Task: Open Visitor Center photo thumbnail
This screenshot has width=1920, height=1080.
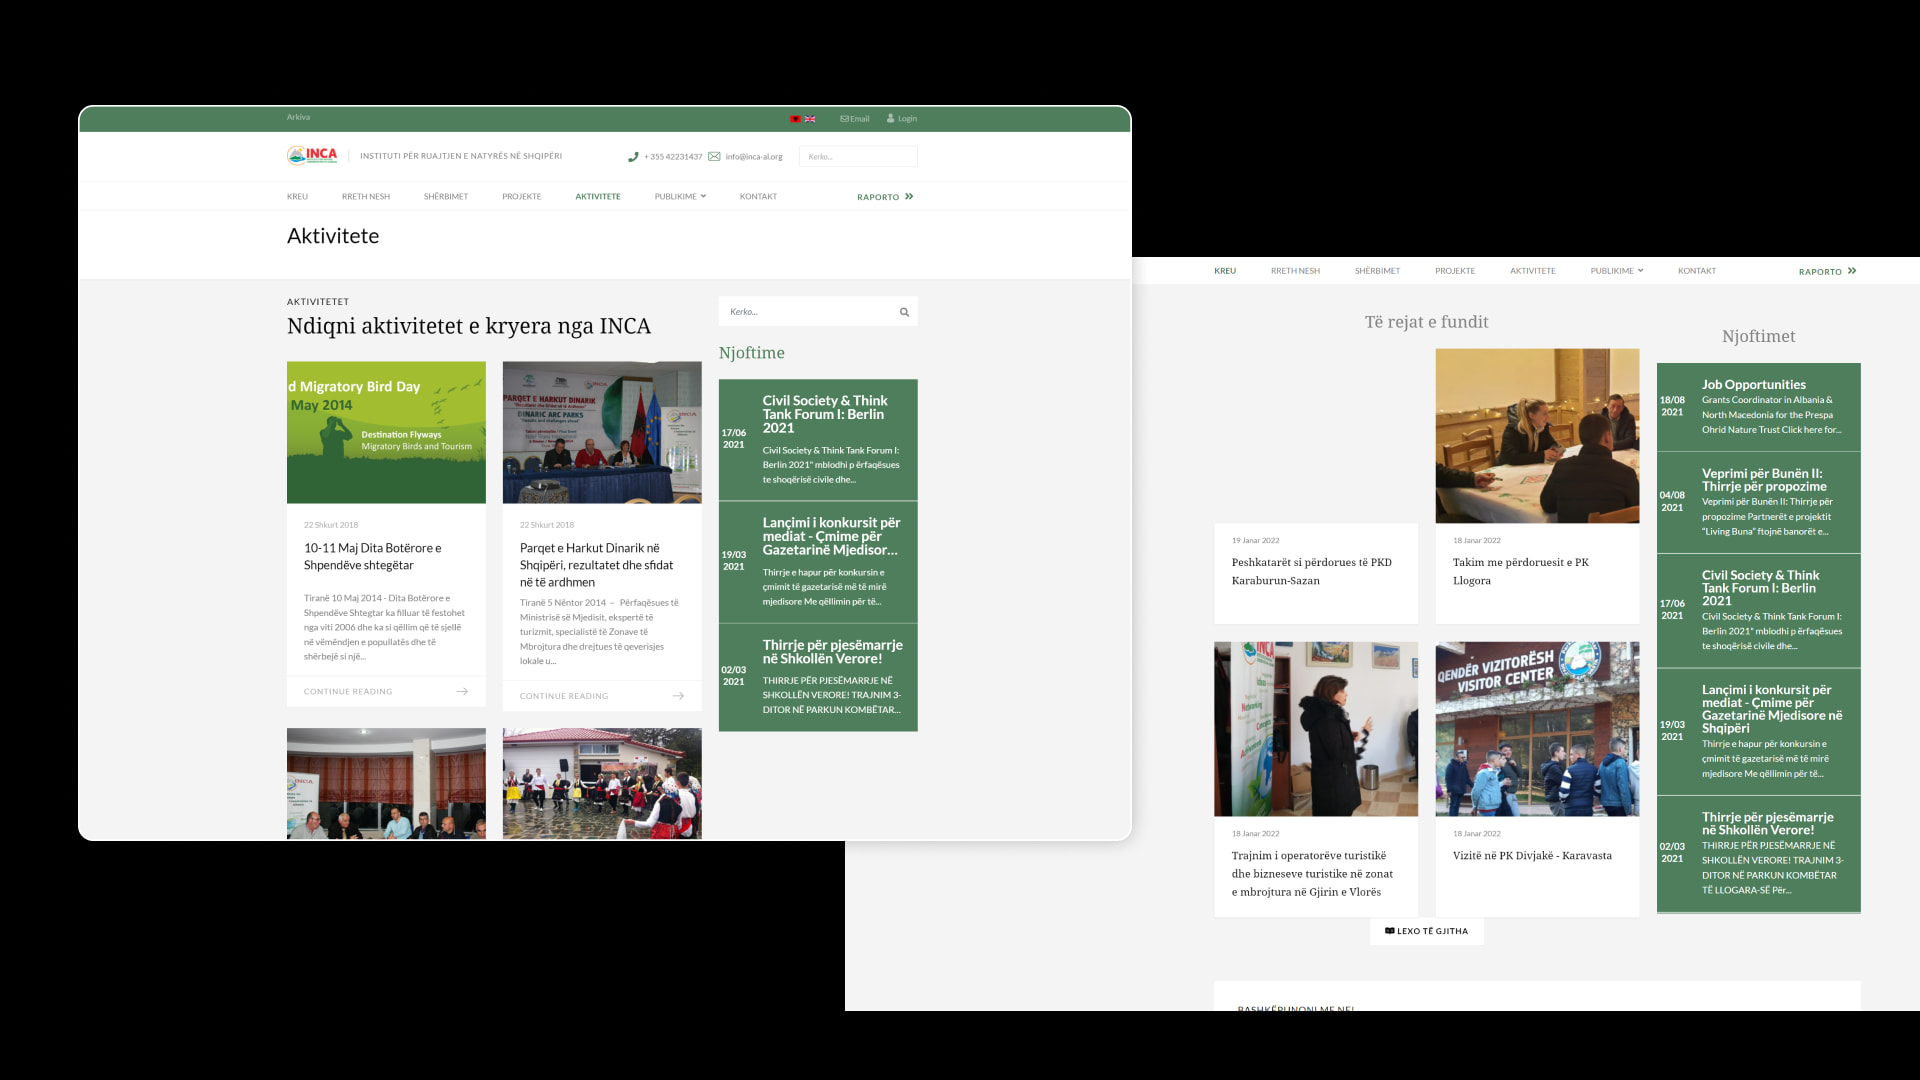Action: [x=1537, y=729]
